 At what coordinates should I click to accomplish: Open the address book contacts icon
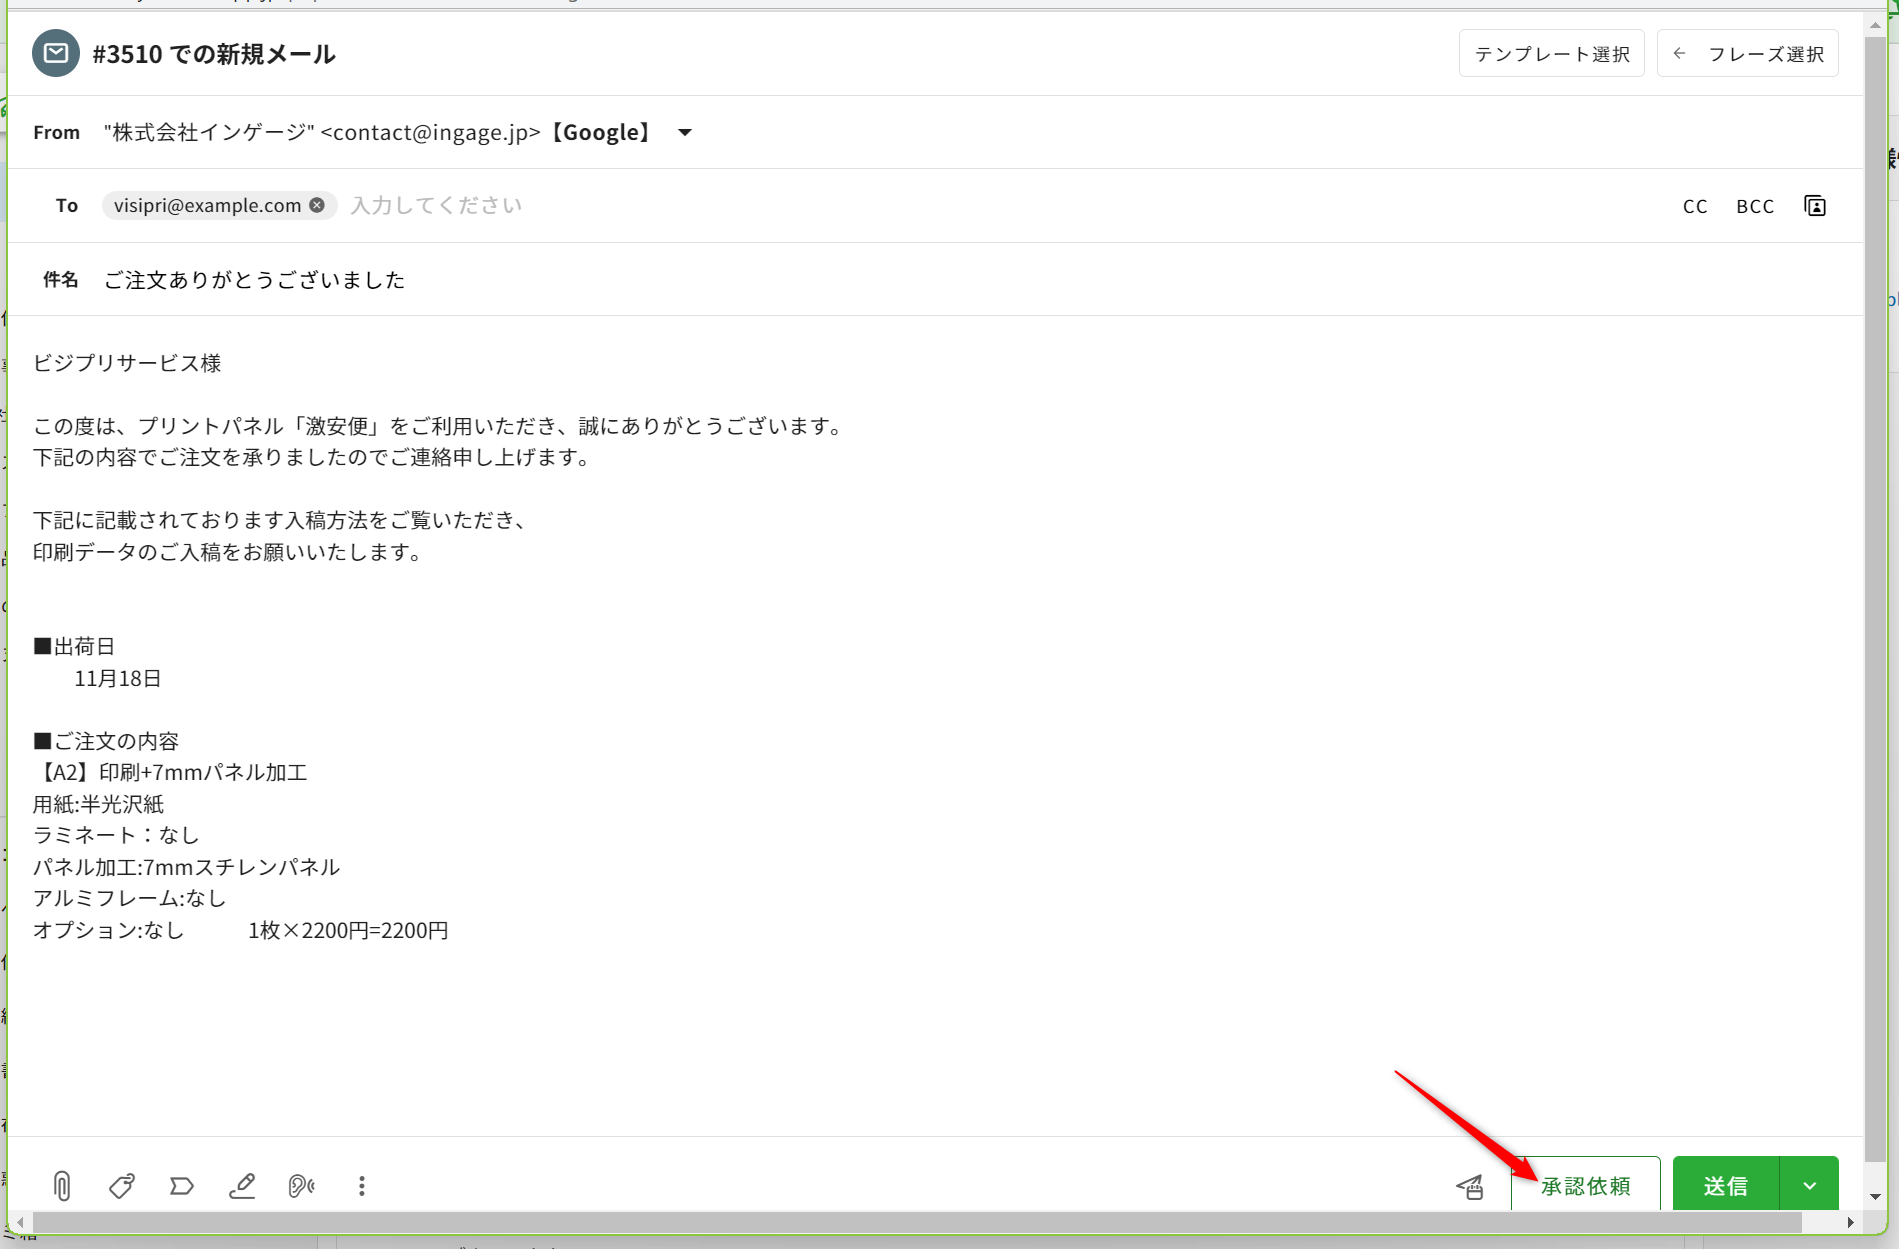pos(1815,206)
